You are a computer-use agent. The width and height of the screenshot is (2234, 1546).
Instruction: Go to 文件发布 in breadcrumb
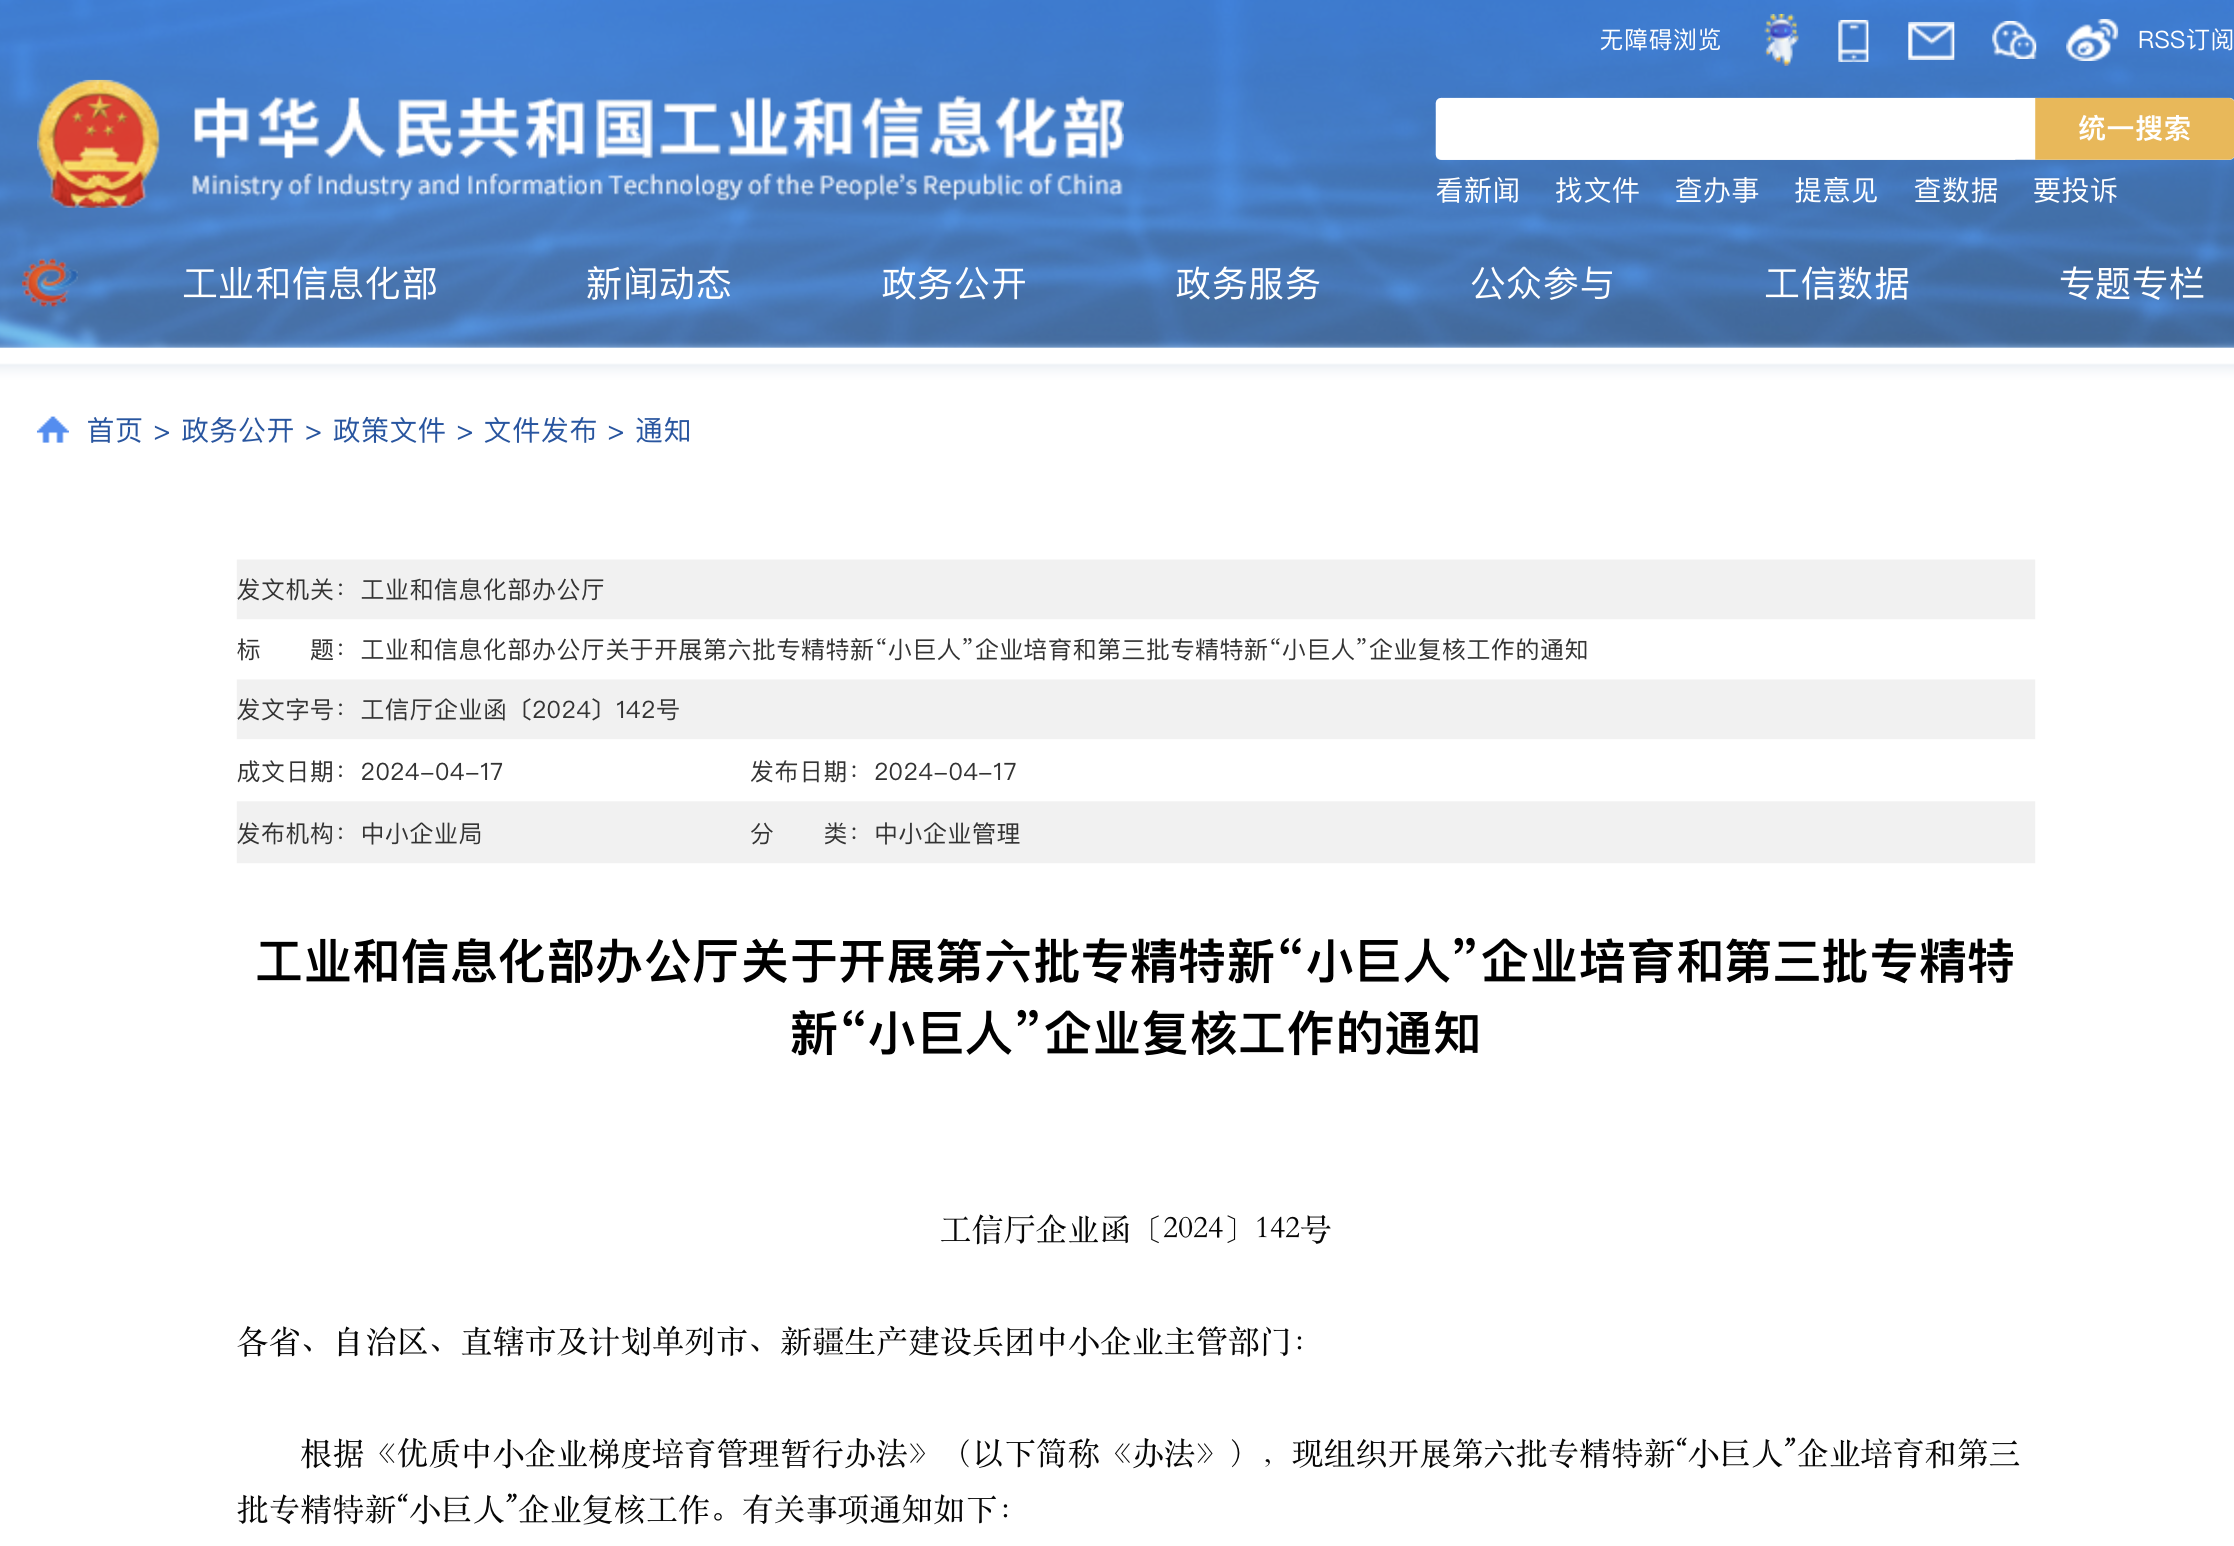tap(540, 431)
